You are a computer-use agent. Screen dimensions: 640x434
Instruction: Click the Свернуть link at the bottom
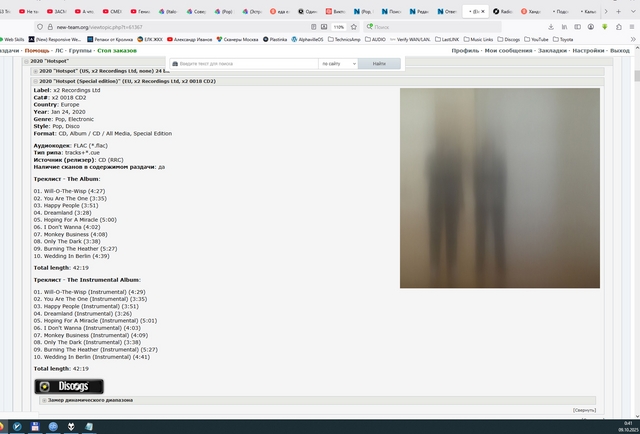click(x=584, y=410)
